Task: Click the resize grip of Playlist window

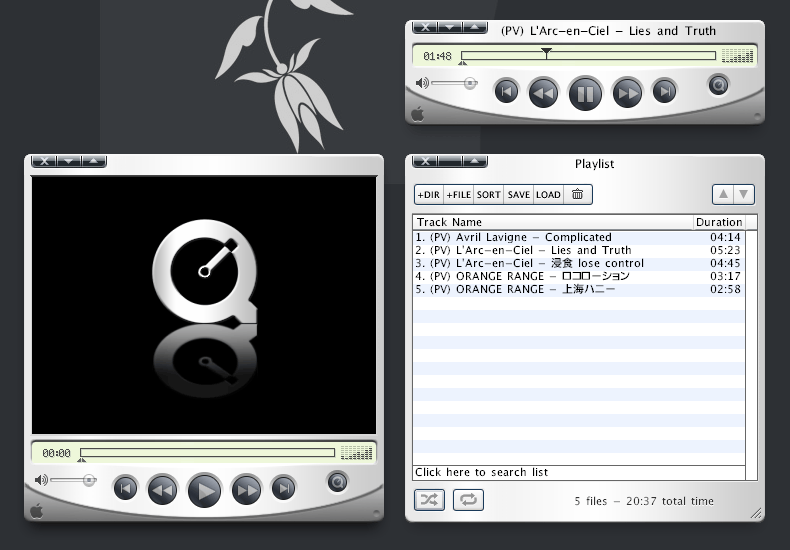Action: [756, 513]
